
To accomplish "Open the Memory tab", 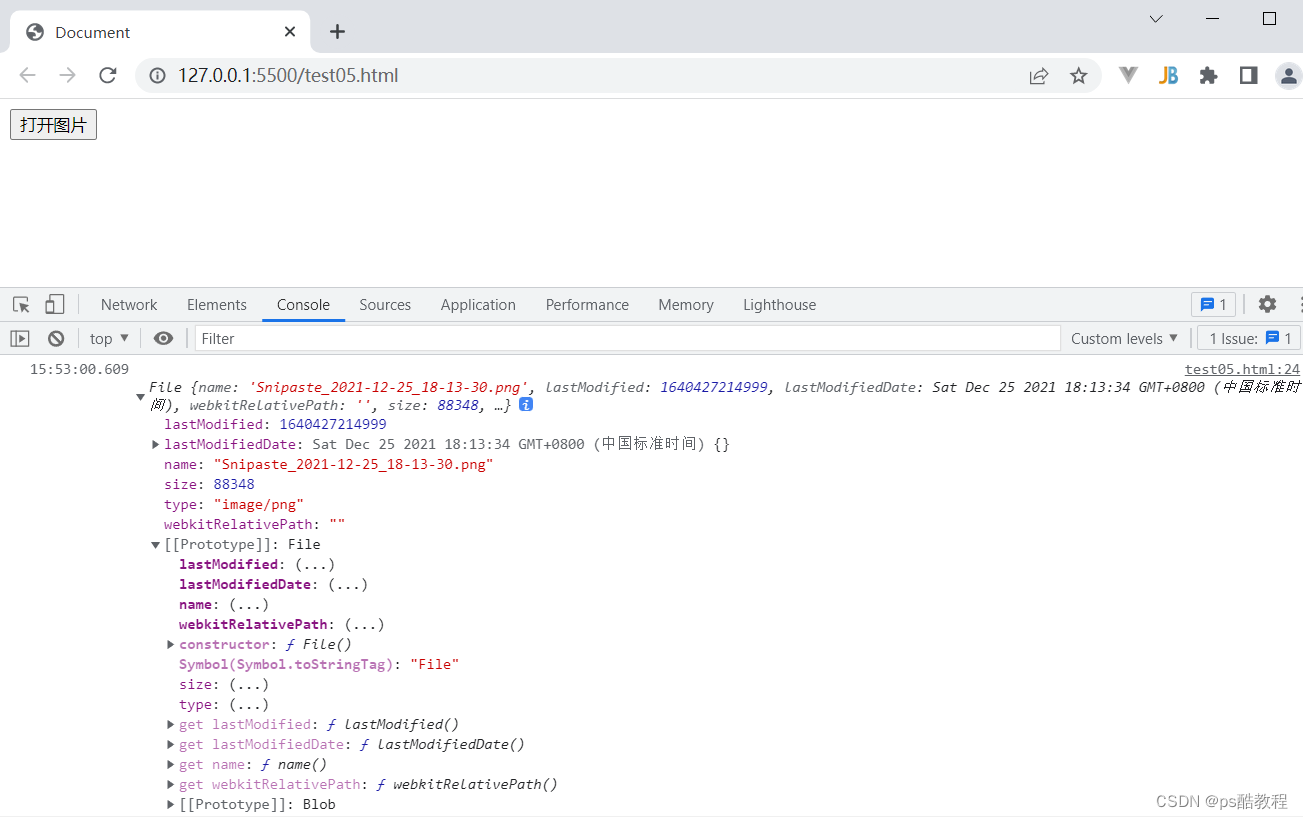I will click(x=686, y=305).
